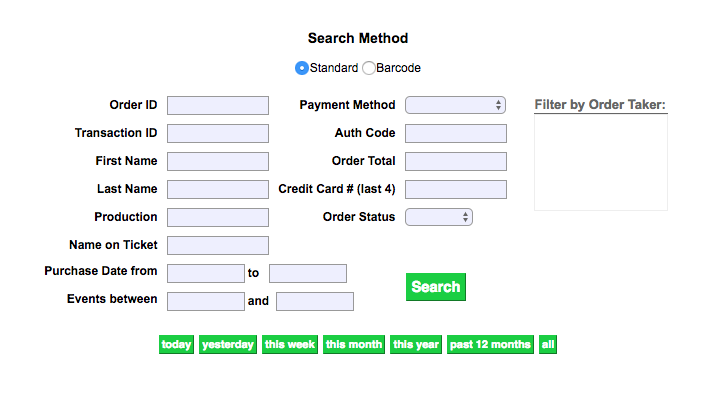Click the Last Name text box
727x404 pixels.
coord(218,189)
